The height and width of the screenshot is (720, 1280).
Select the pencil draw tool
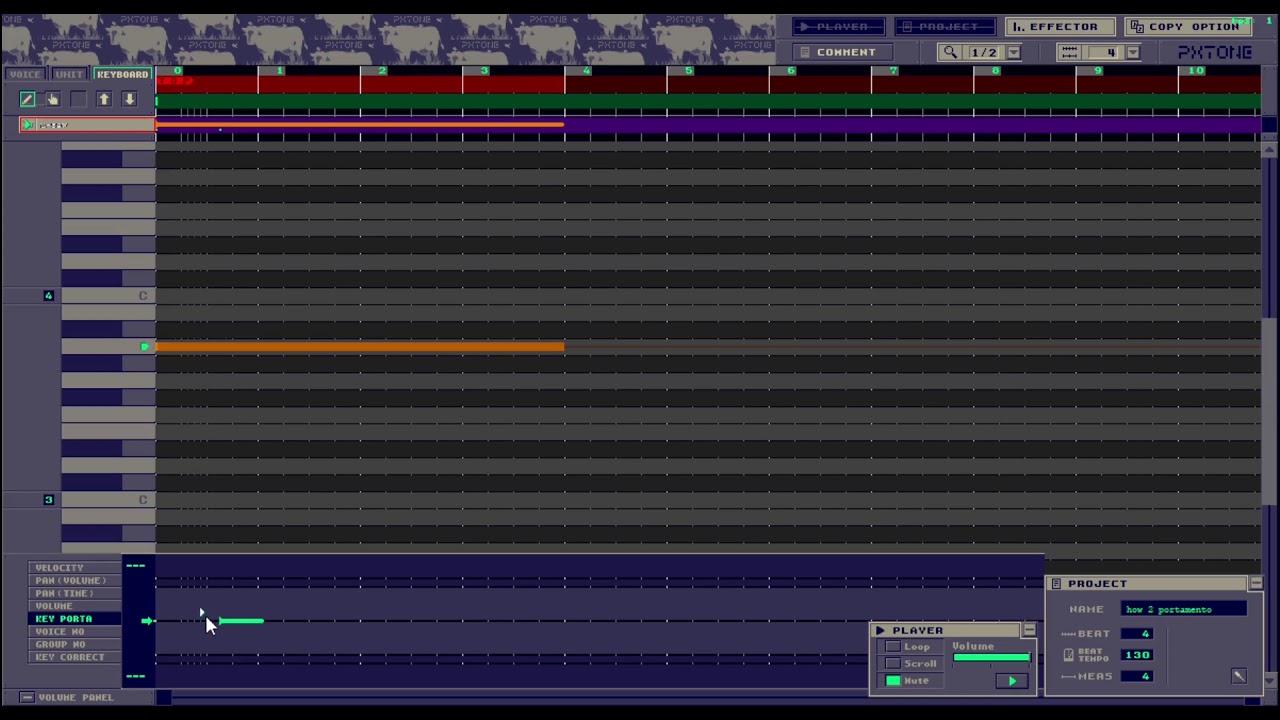(x=27, y=99)
